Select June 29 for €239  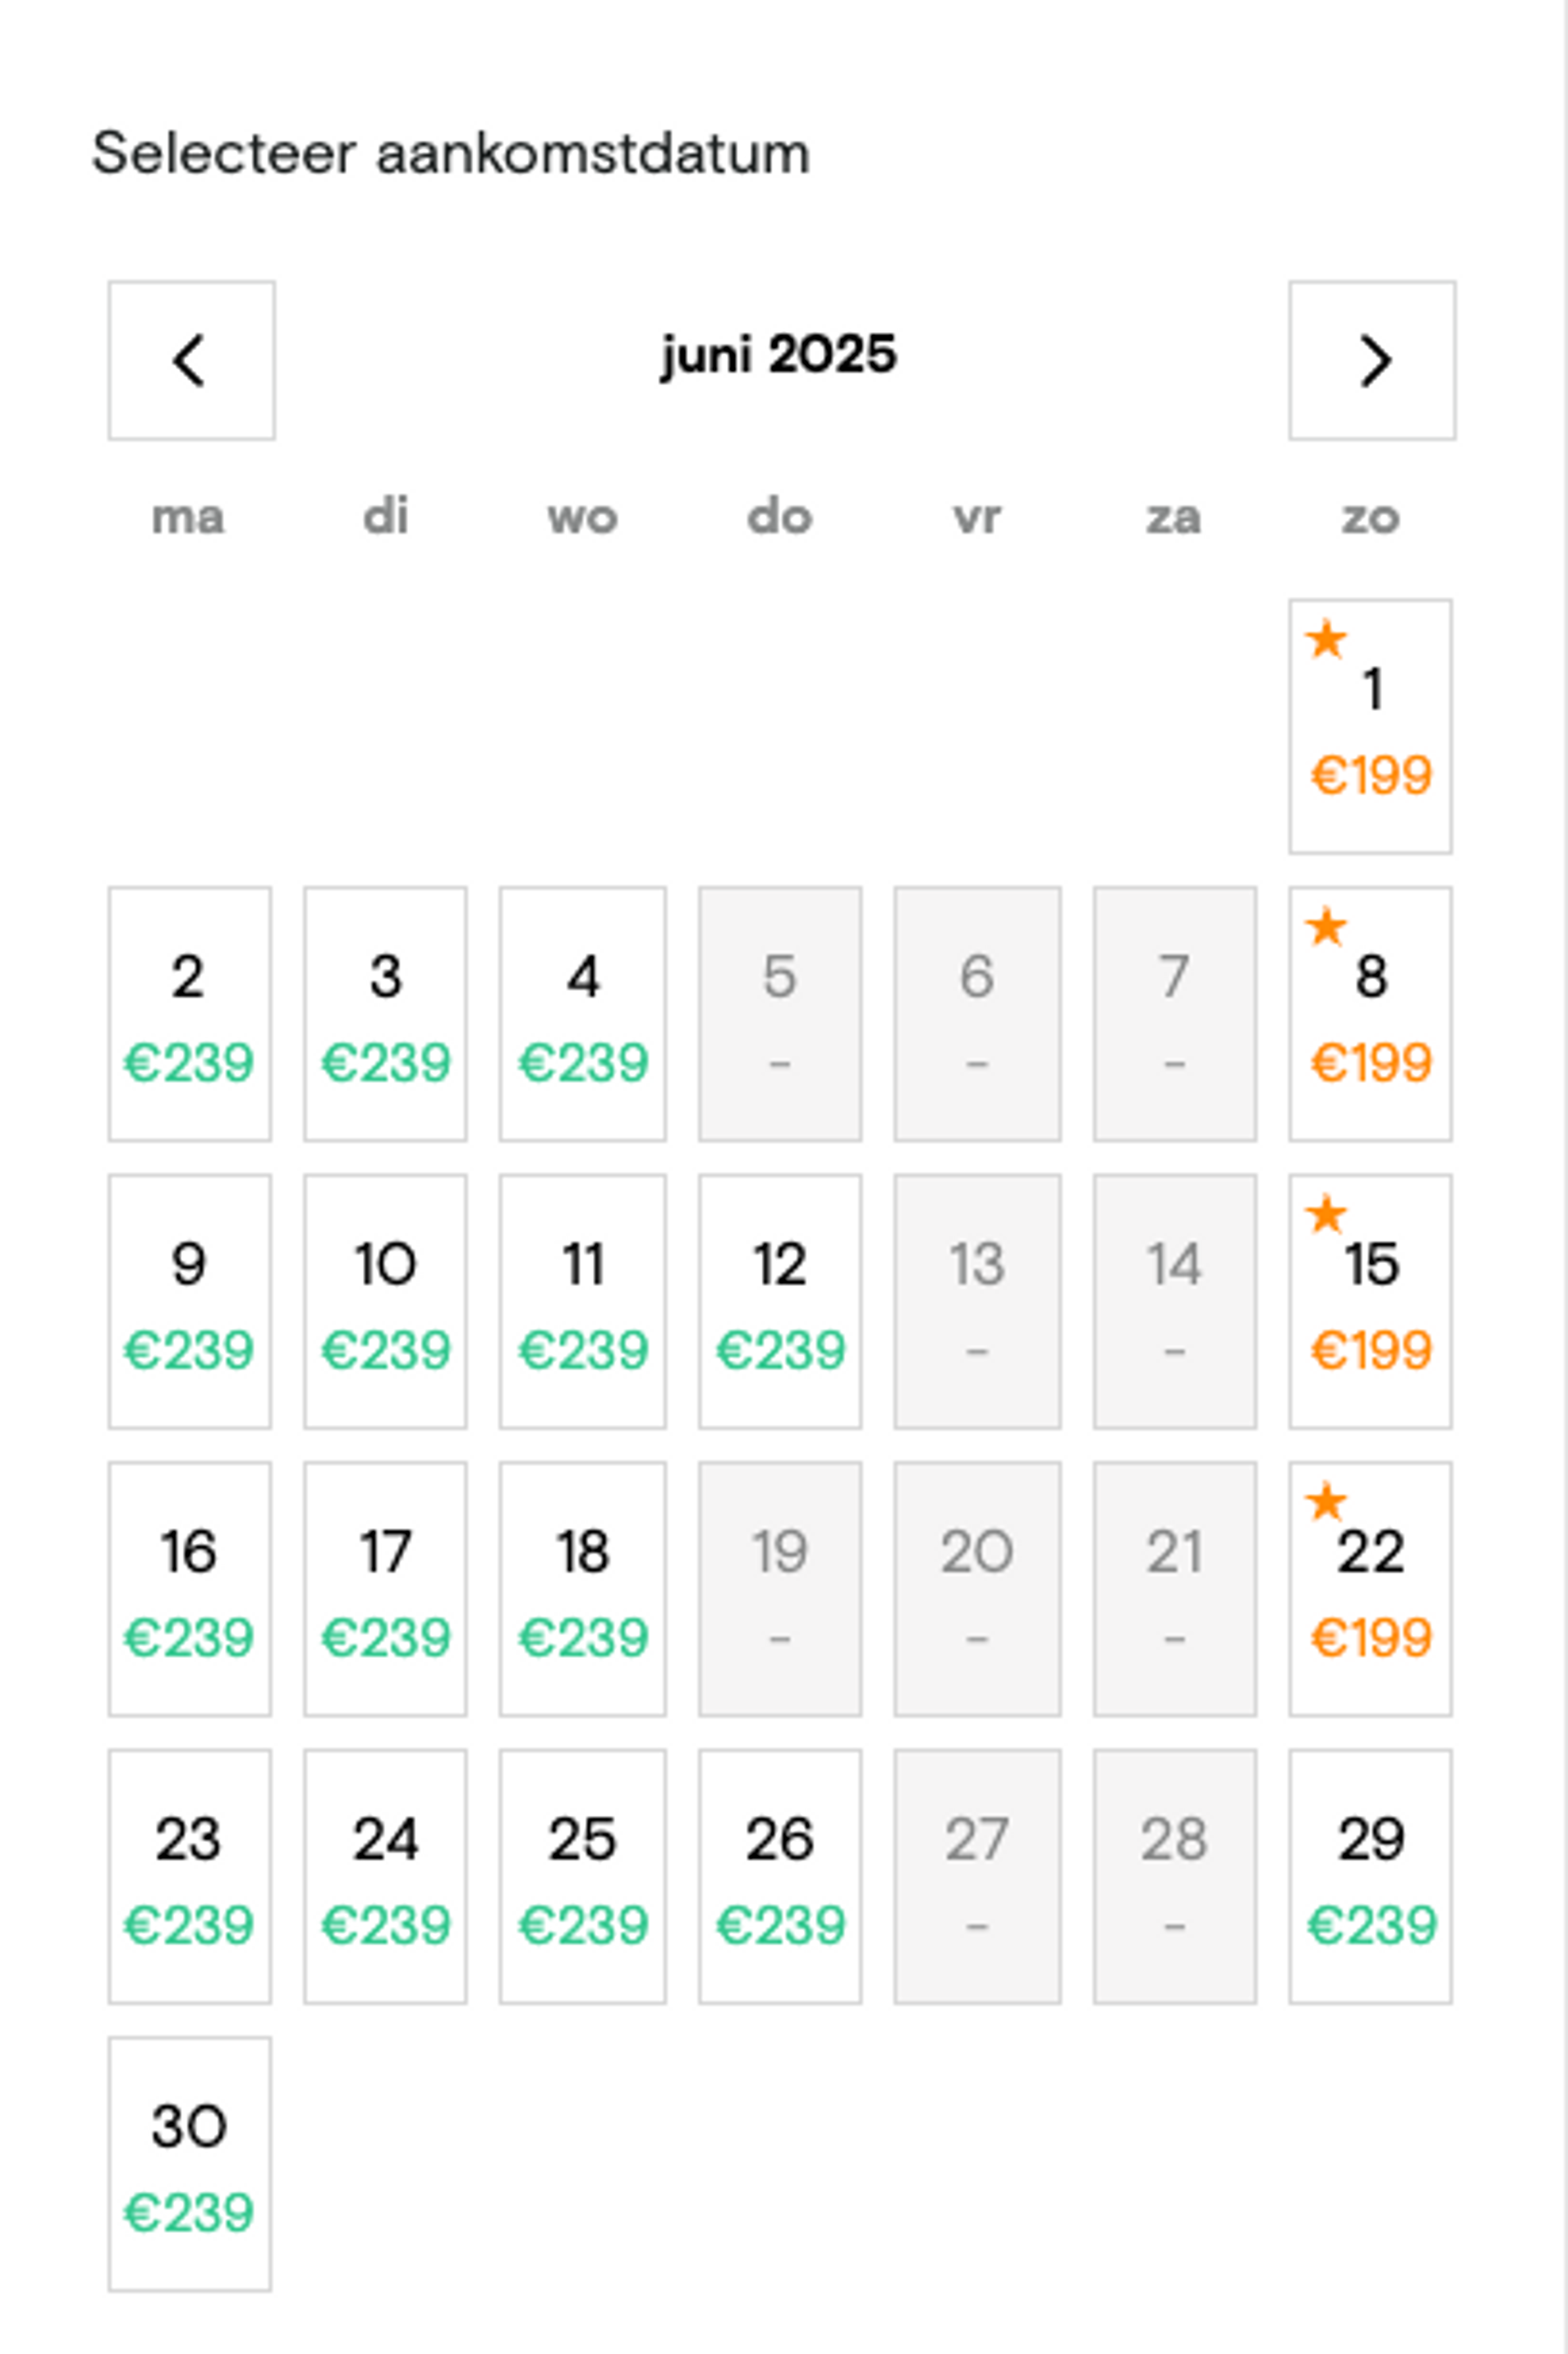[x=1370, y=1876]
